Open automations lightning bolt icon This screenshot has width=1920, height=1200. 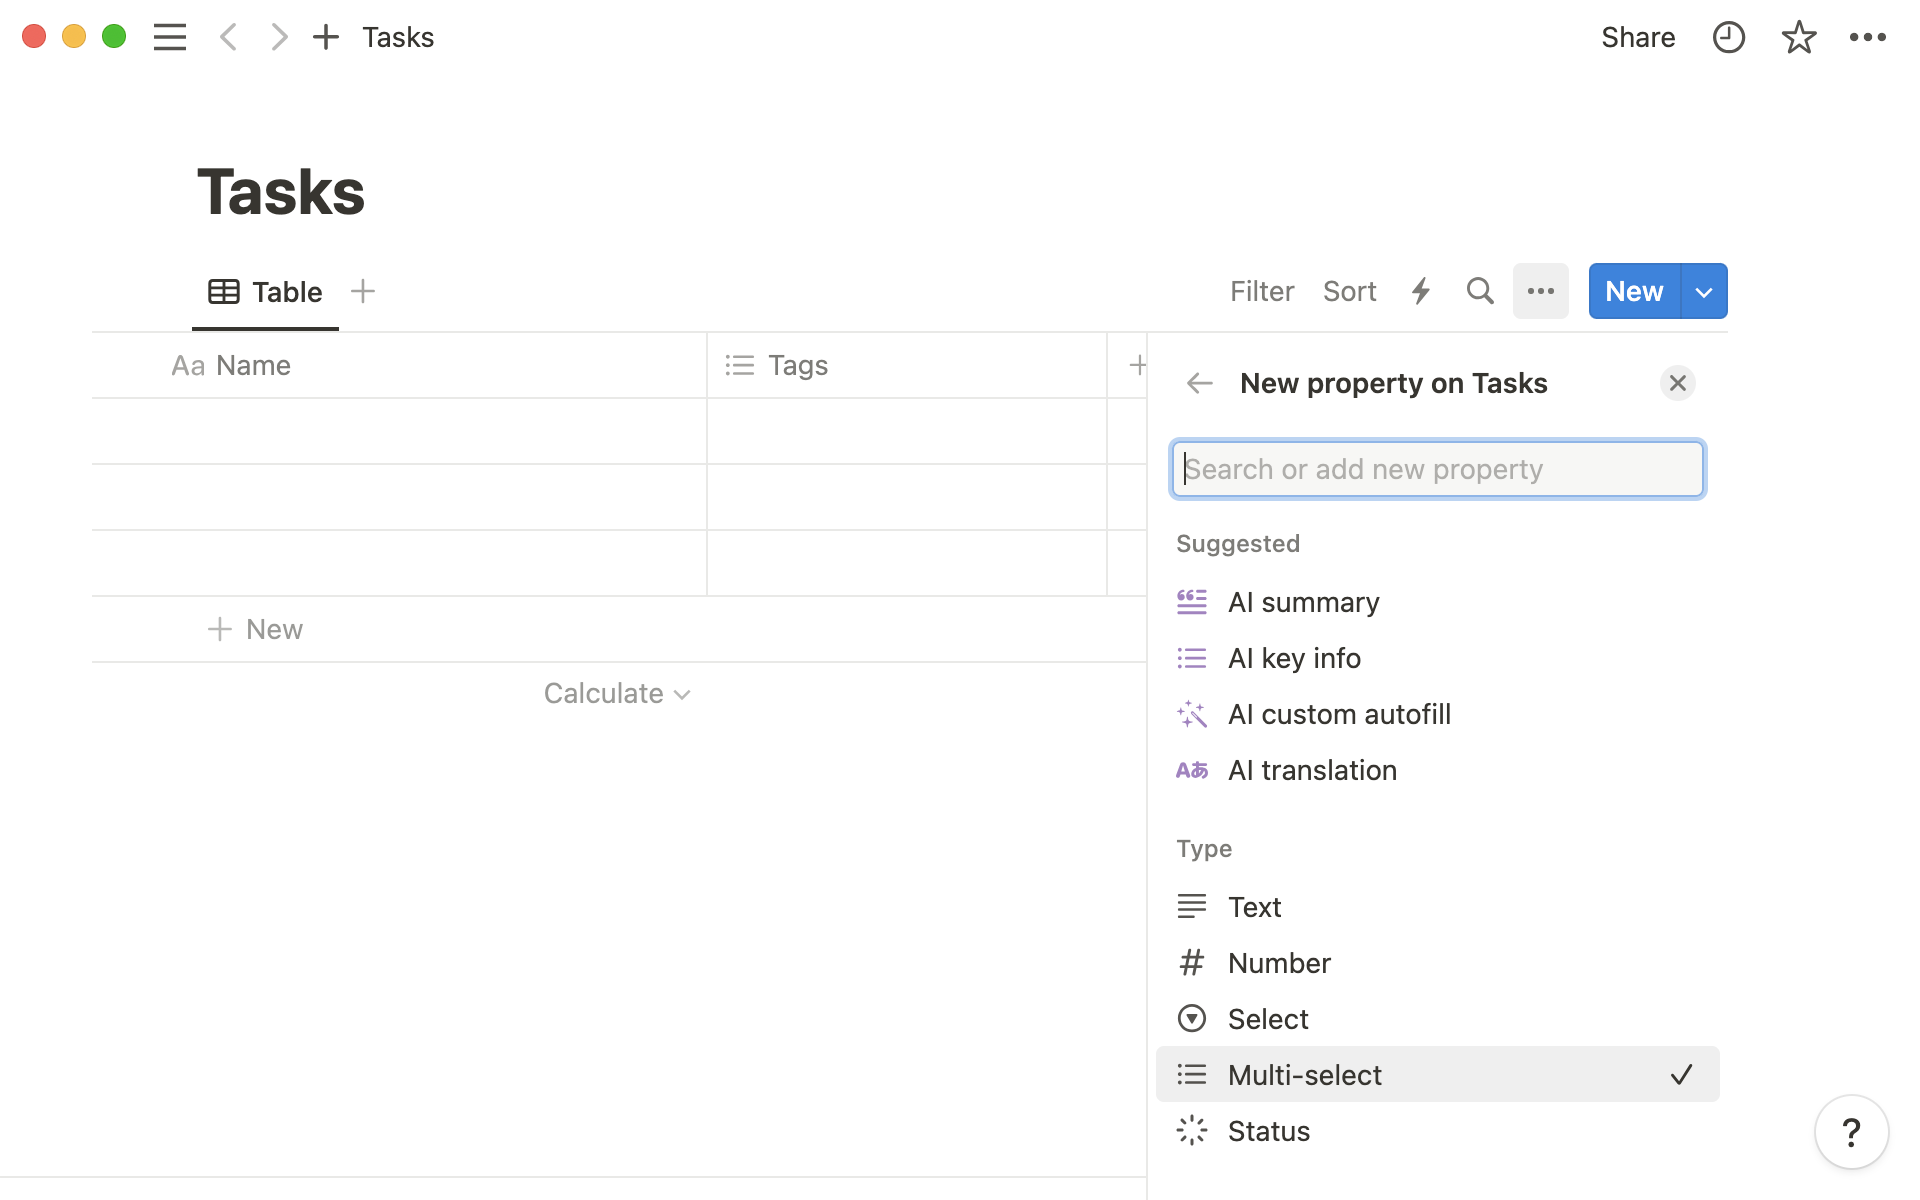[1420, 291]
